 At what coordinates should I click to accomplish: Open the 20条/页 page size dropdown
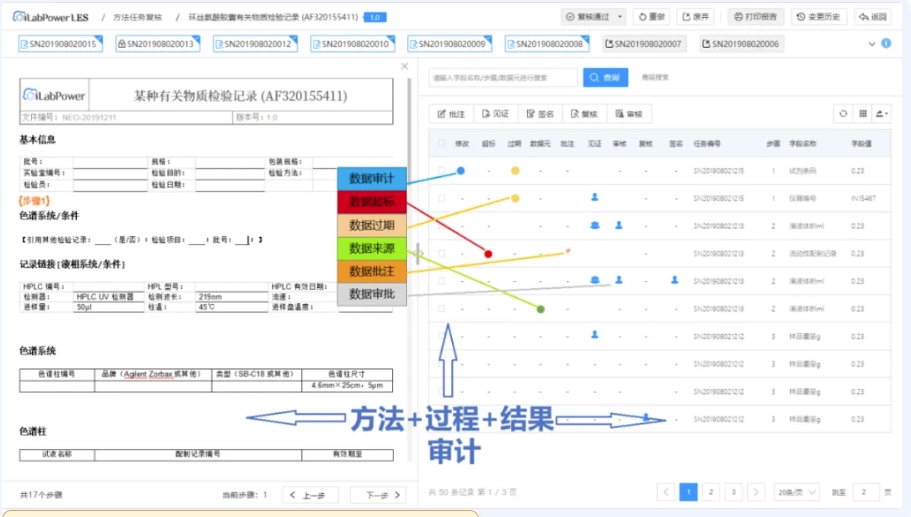798,492
